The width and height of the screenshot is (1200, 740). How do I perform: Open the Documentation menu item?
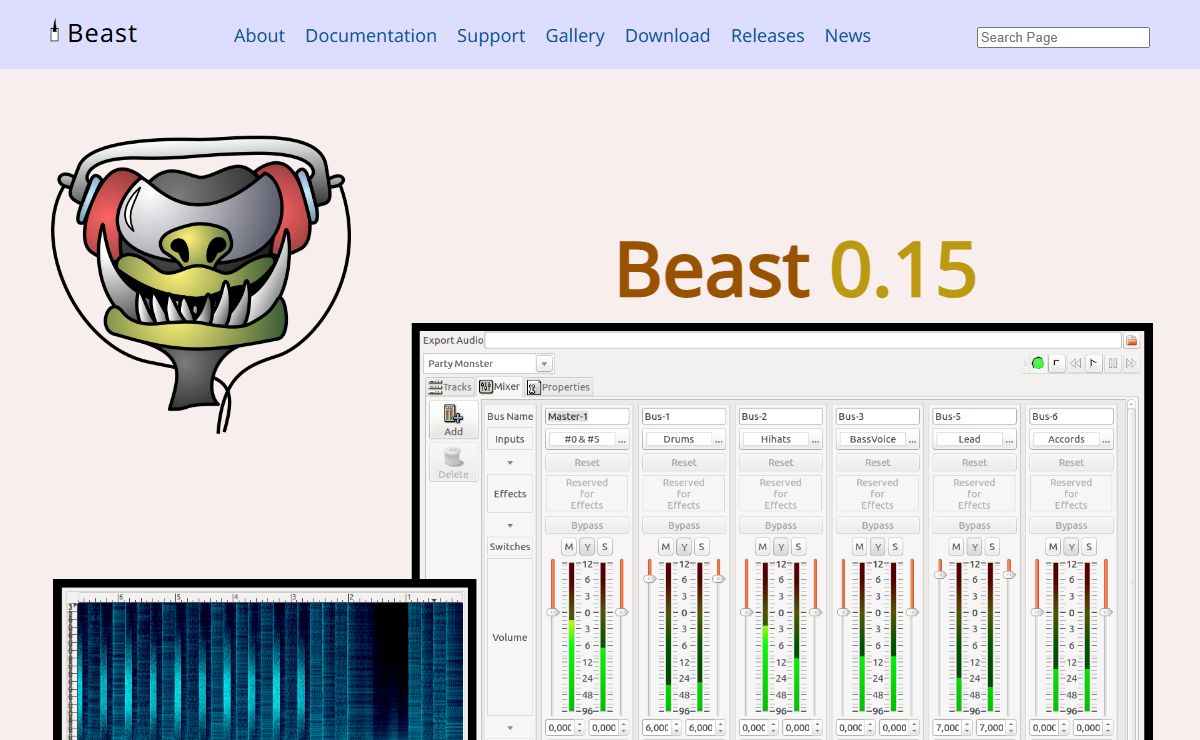371,35
